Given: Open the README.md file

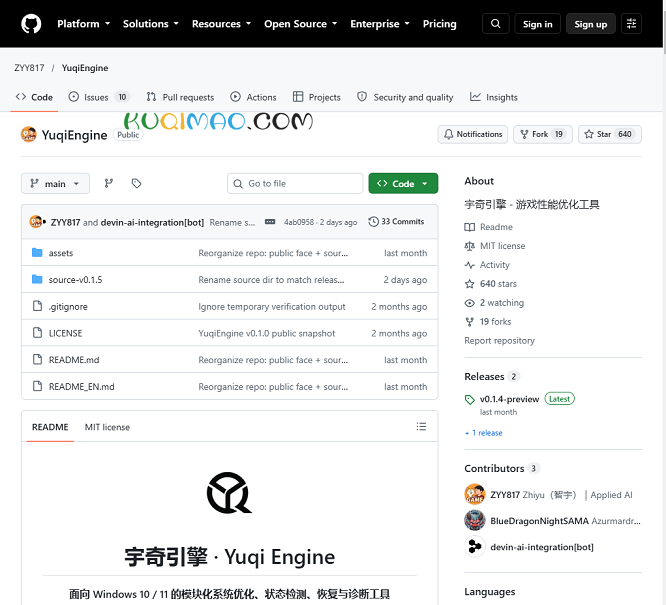Looking at the screenshot, I should [x=74, y=360].
